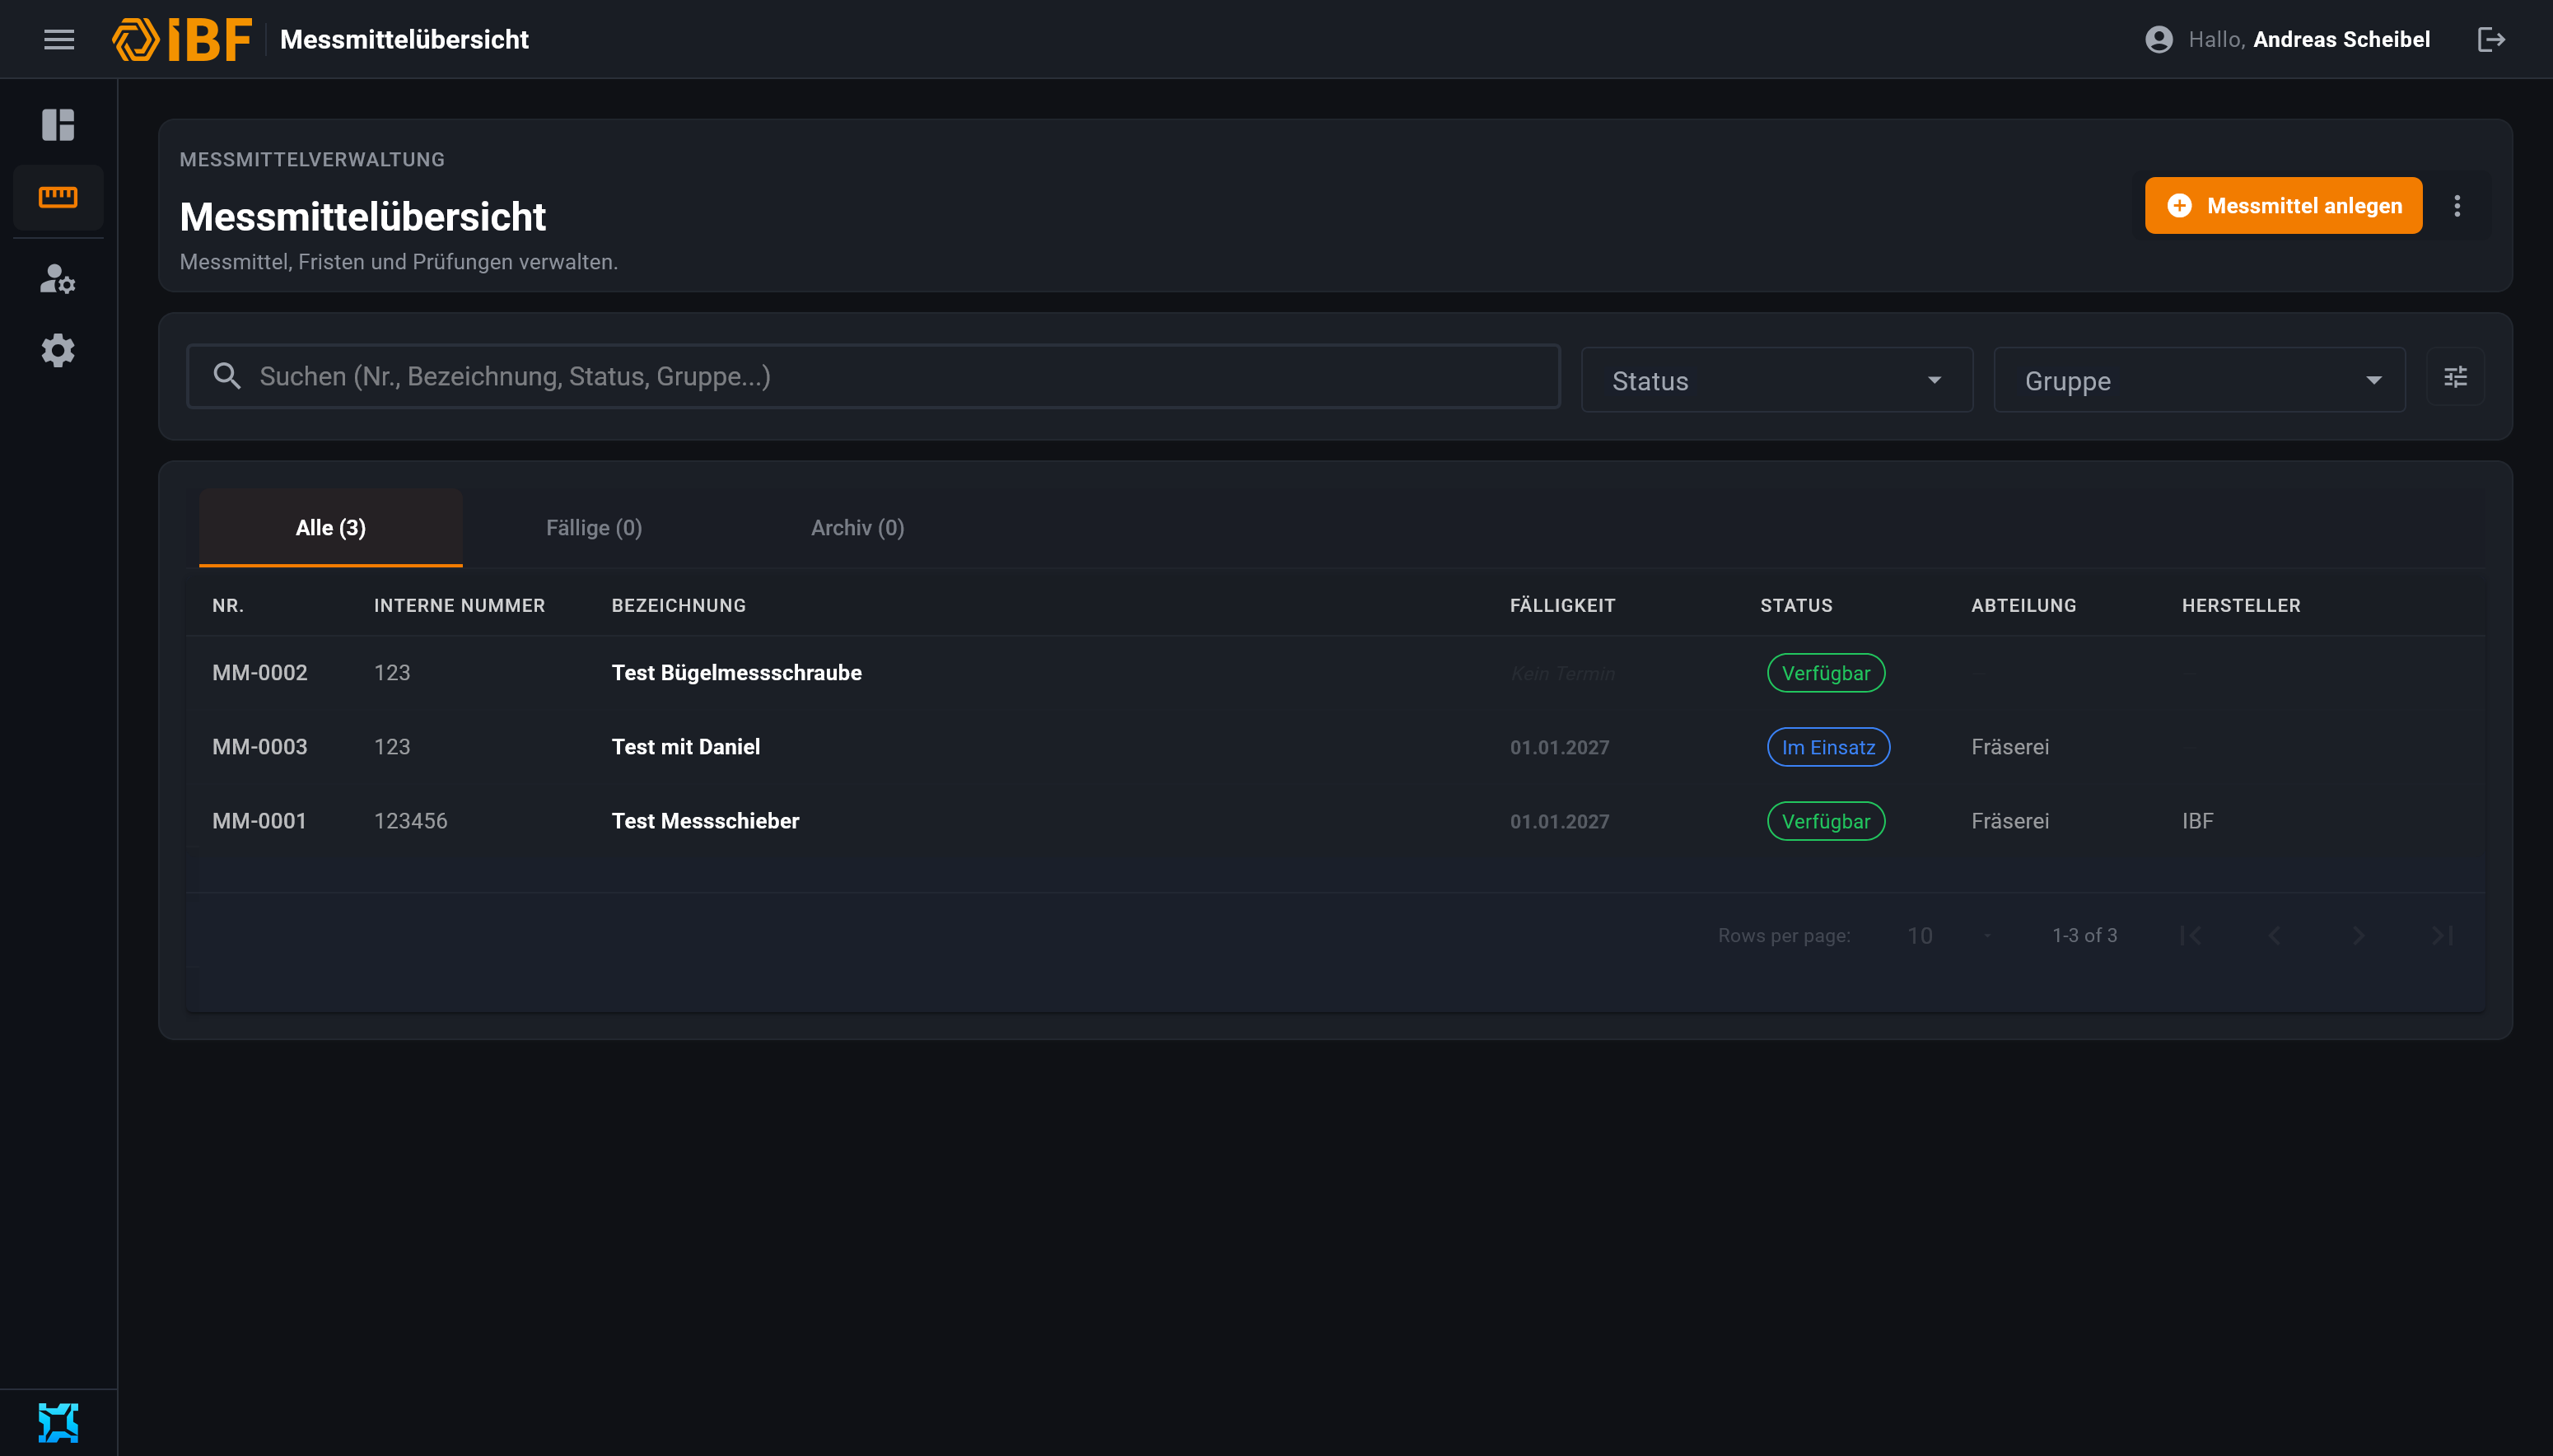2553x1456 pixels.
Task: Sort by Bezeichnung column header
Action: (678, 605)
